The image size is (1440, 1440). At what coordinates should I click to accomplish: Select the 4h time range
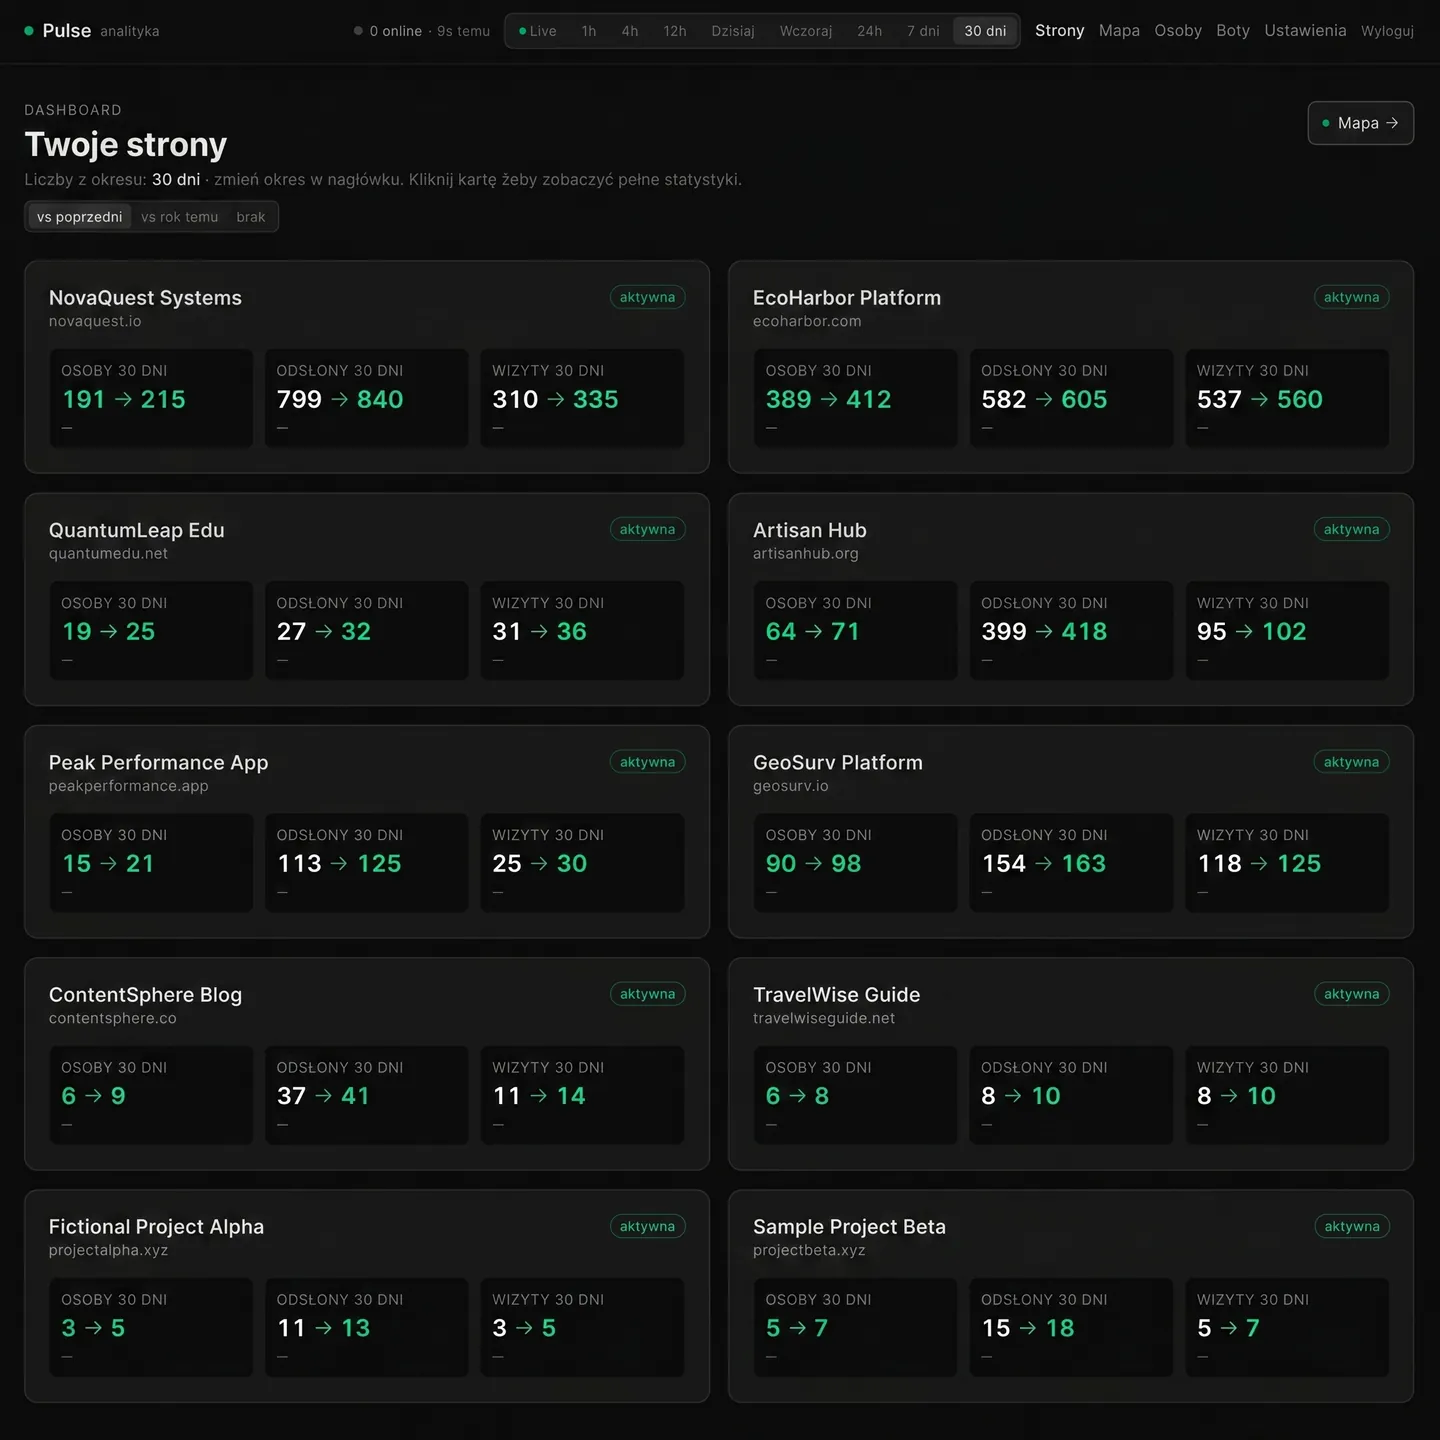[630, 31]
